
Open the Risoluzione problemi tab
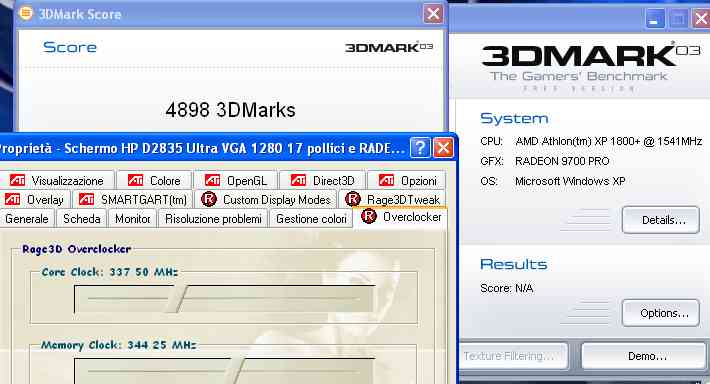(x=213, y=219)
